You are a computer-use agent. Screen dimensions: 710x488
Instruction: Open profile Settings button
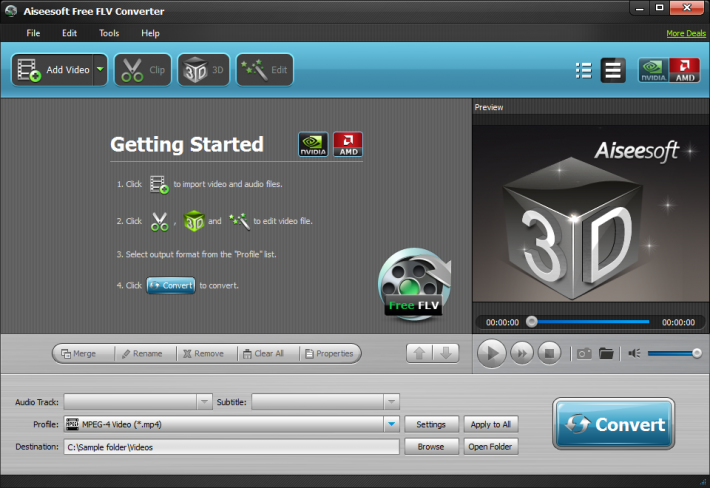point(431,424)
